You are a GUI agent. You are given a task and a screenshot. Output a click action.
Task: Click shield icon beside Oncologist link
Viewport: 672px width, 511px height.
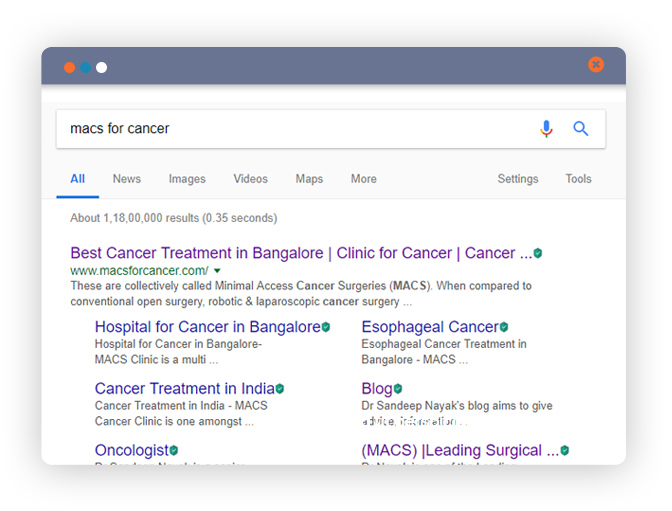(x=174, y=451)
